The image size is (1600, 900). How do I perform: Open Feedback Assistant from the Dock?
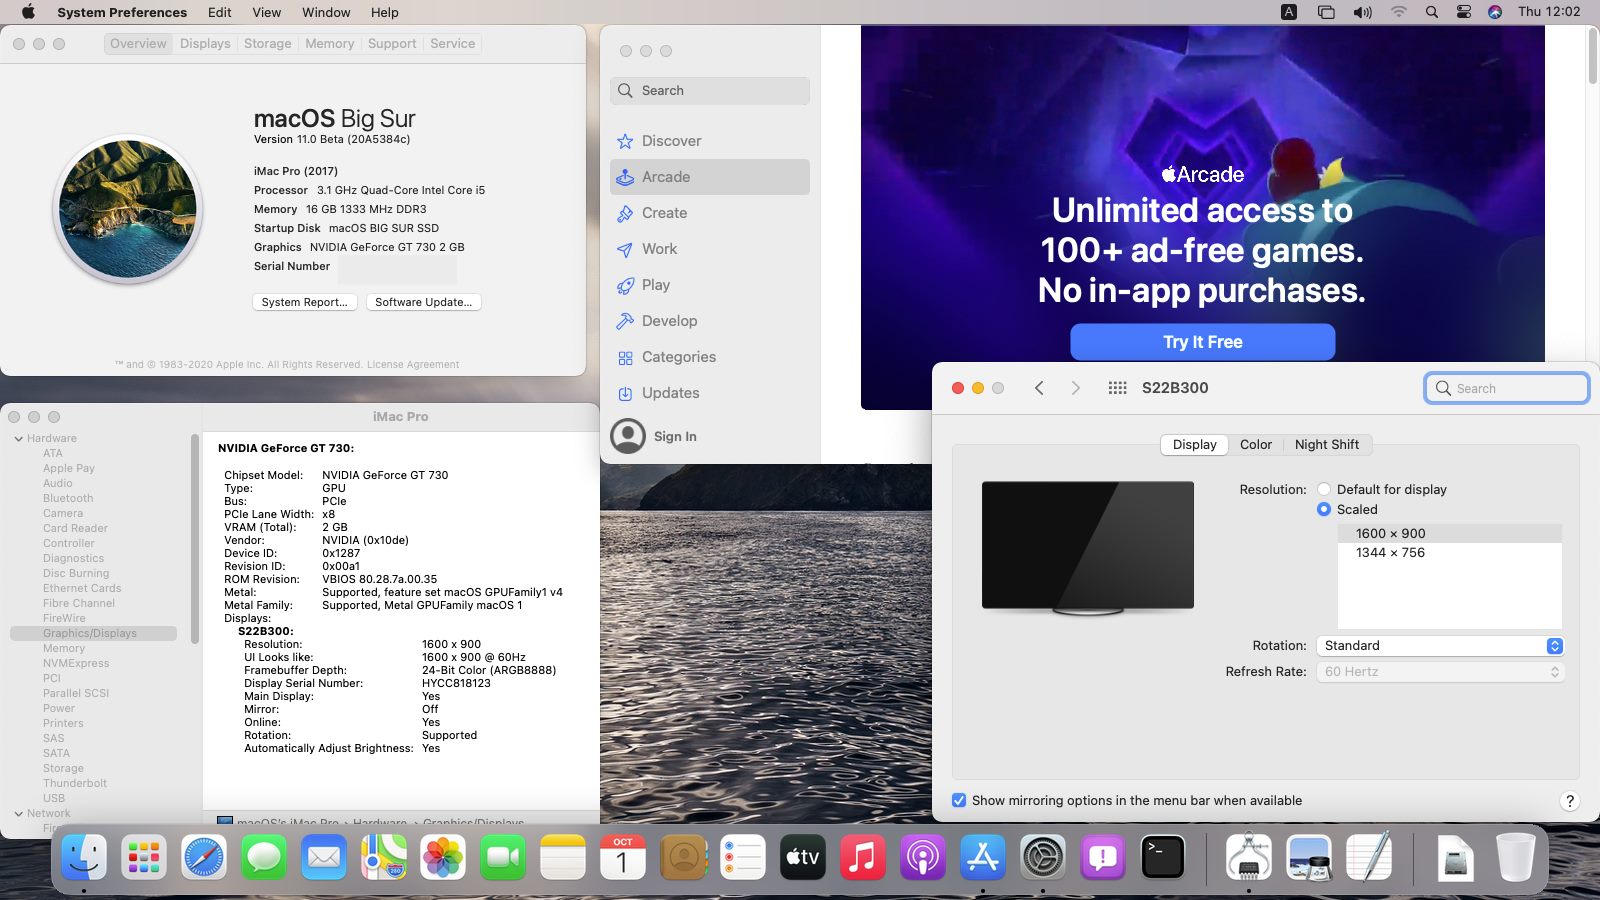coord(1103,857)
